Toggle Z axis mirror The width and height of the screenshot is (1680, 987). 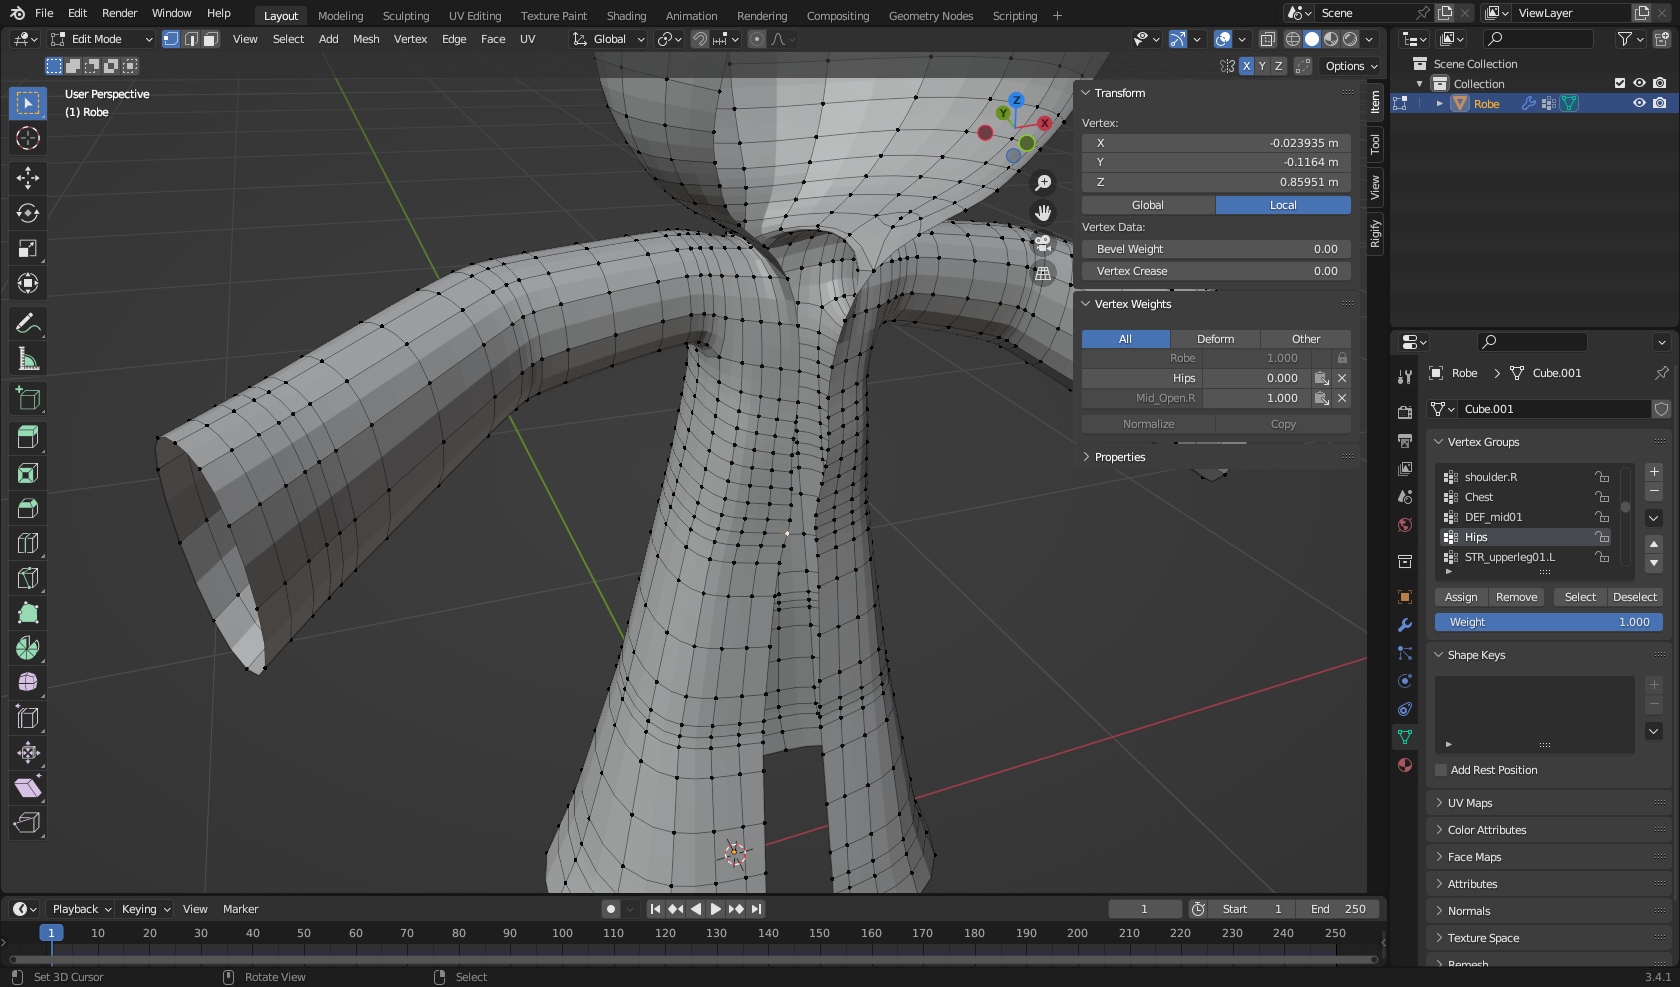[x=1278, y=66]
